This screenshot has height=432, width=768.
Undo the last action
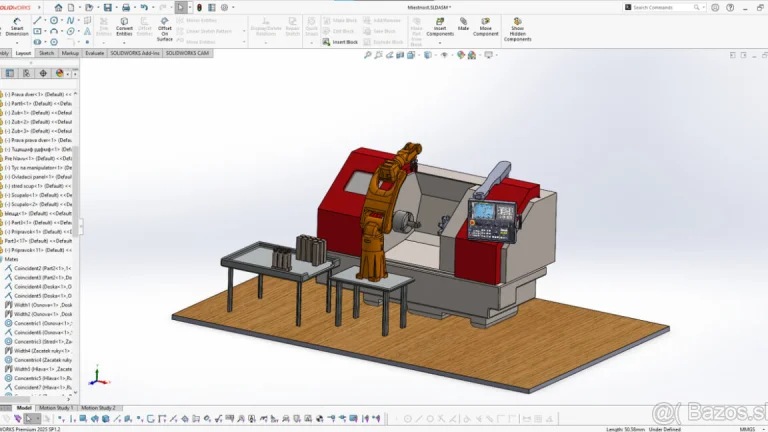click(x=144, y=7)
